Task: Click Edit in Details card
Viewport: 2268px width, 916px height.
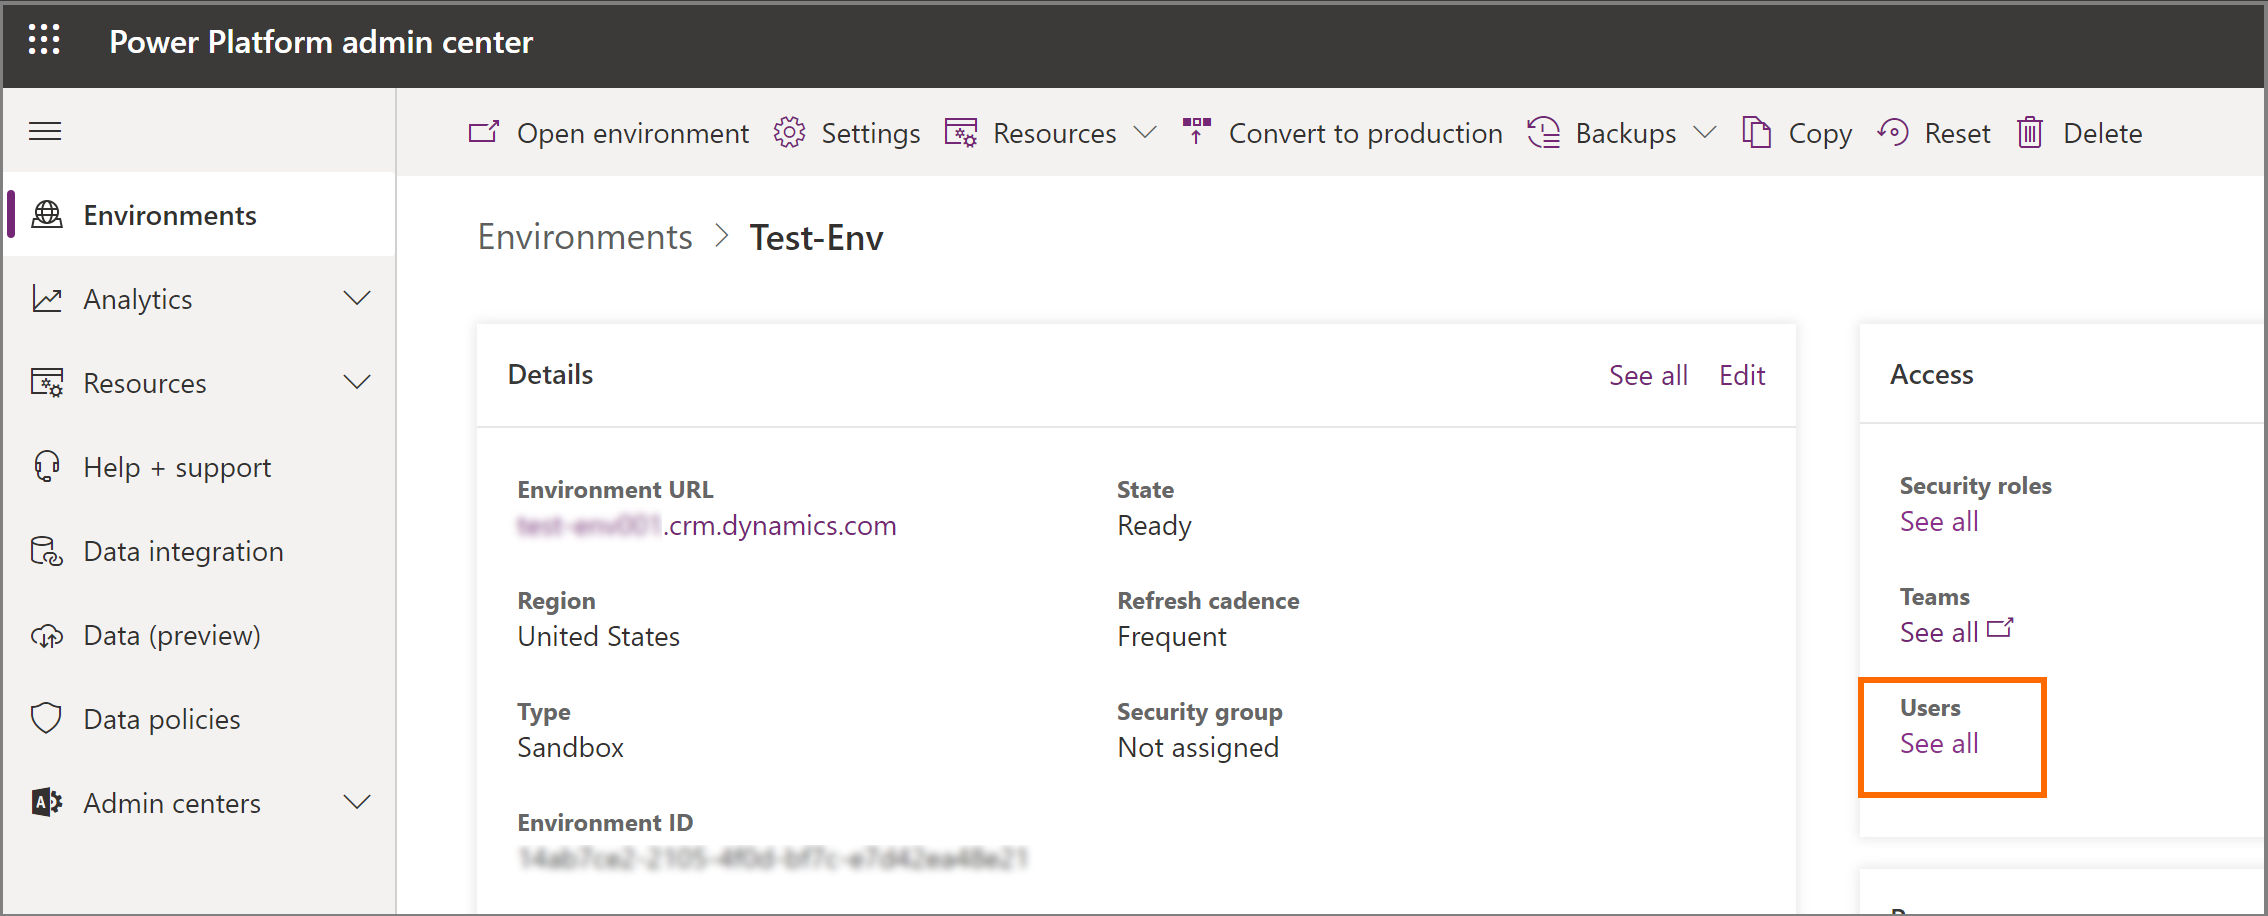Action: pos(1742,375)
